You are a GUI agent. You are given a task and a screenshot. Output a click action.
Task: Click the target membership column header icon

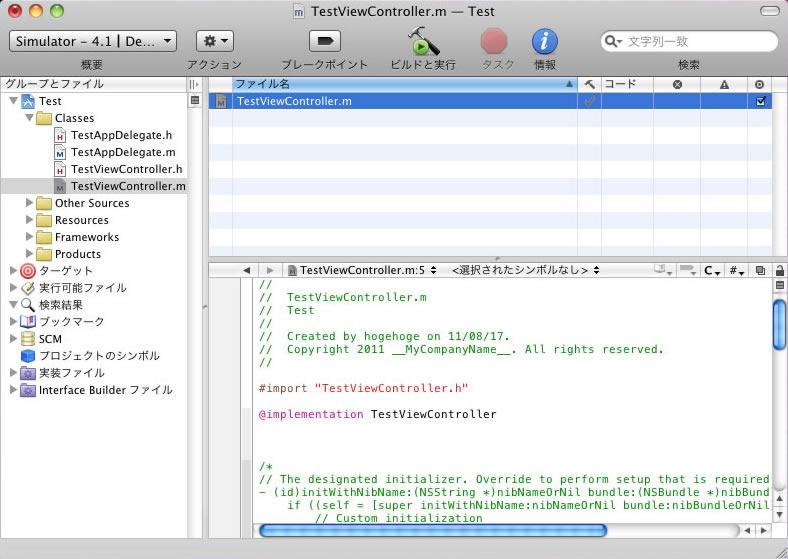point(759,84)
